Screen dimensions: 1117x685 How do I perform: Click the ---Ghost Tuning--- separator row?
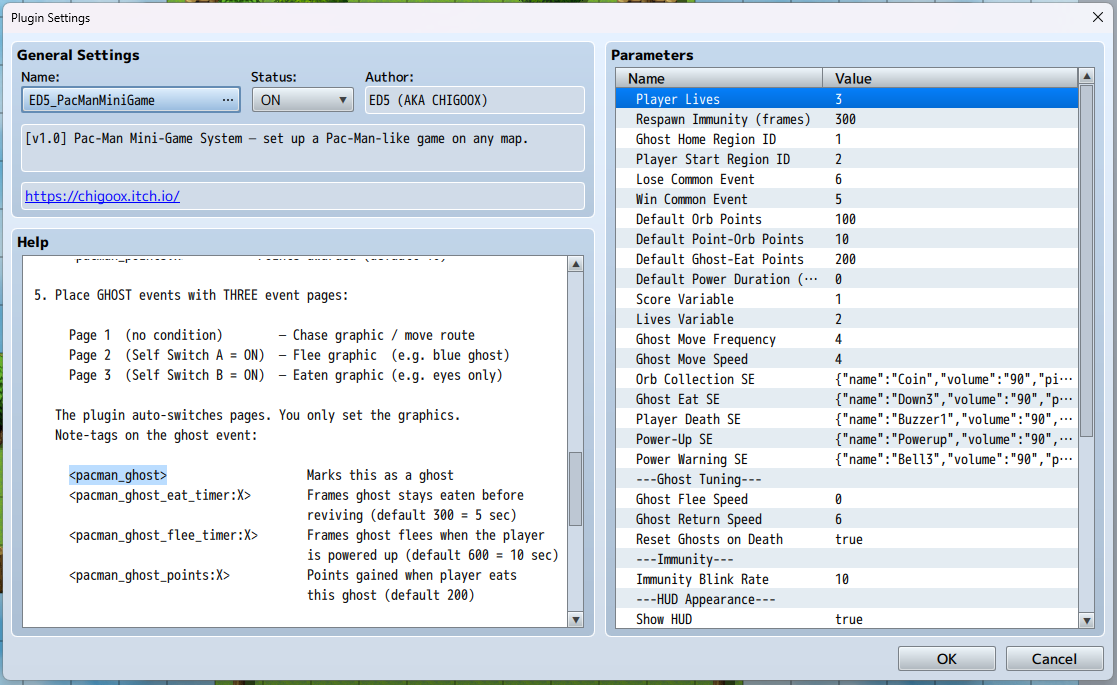847,479
